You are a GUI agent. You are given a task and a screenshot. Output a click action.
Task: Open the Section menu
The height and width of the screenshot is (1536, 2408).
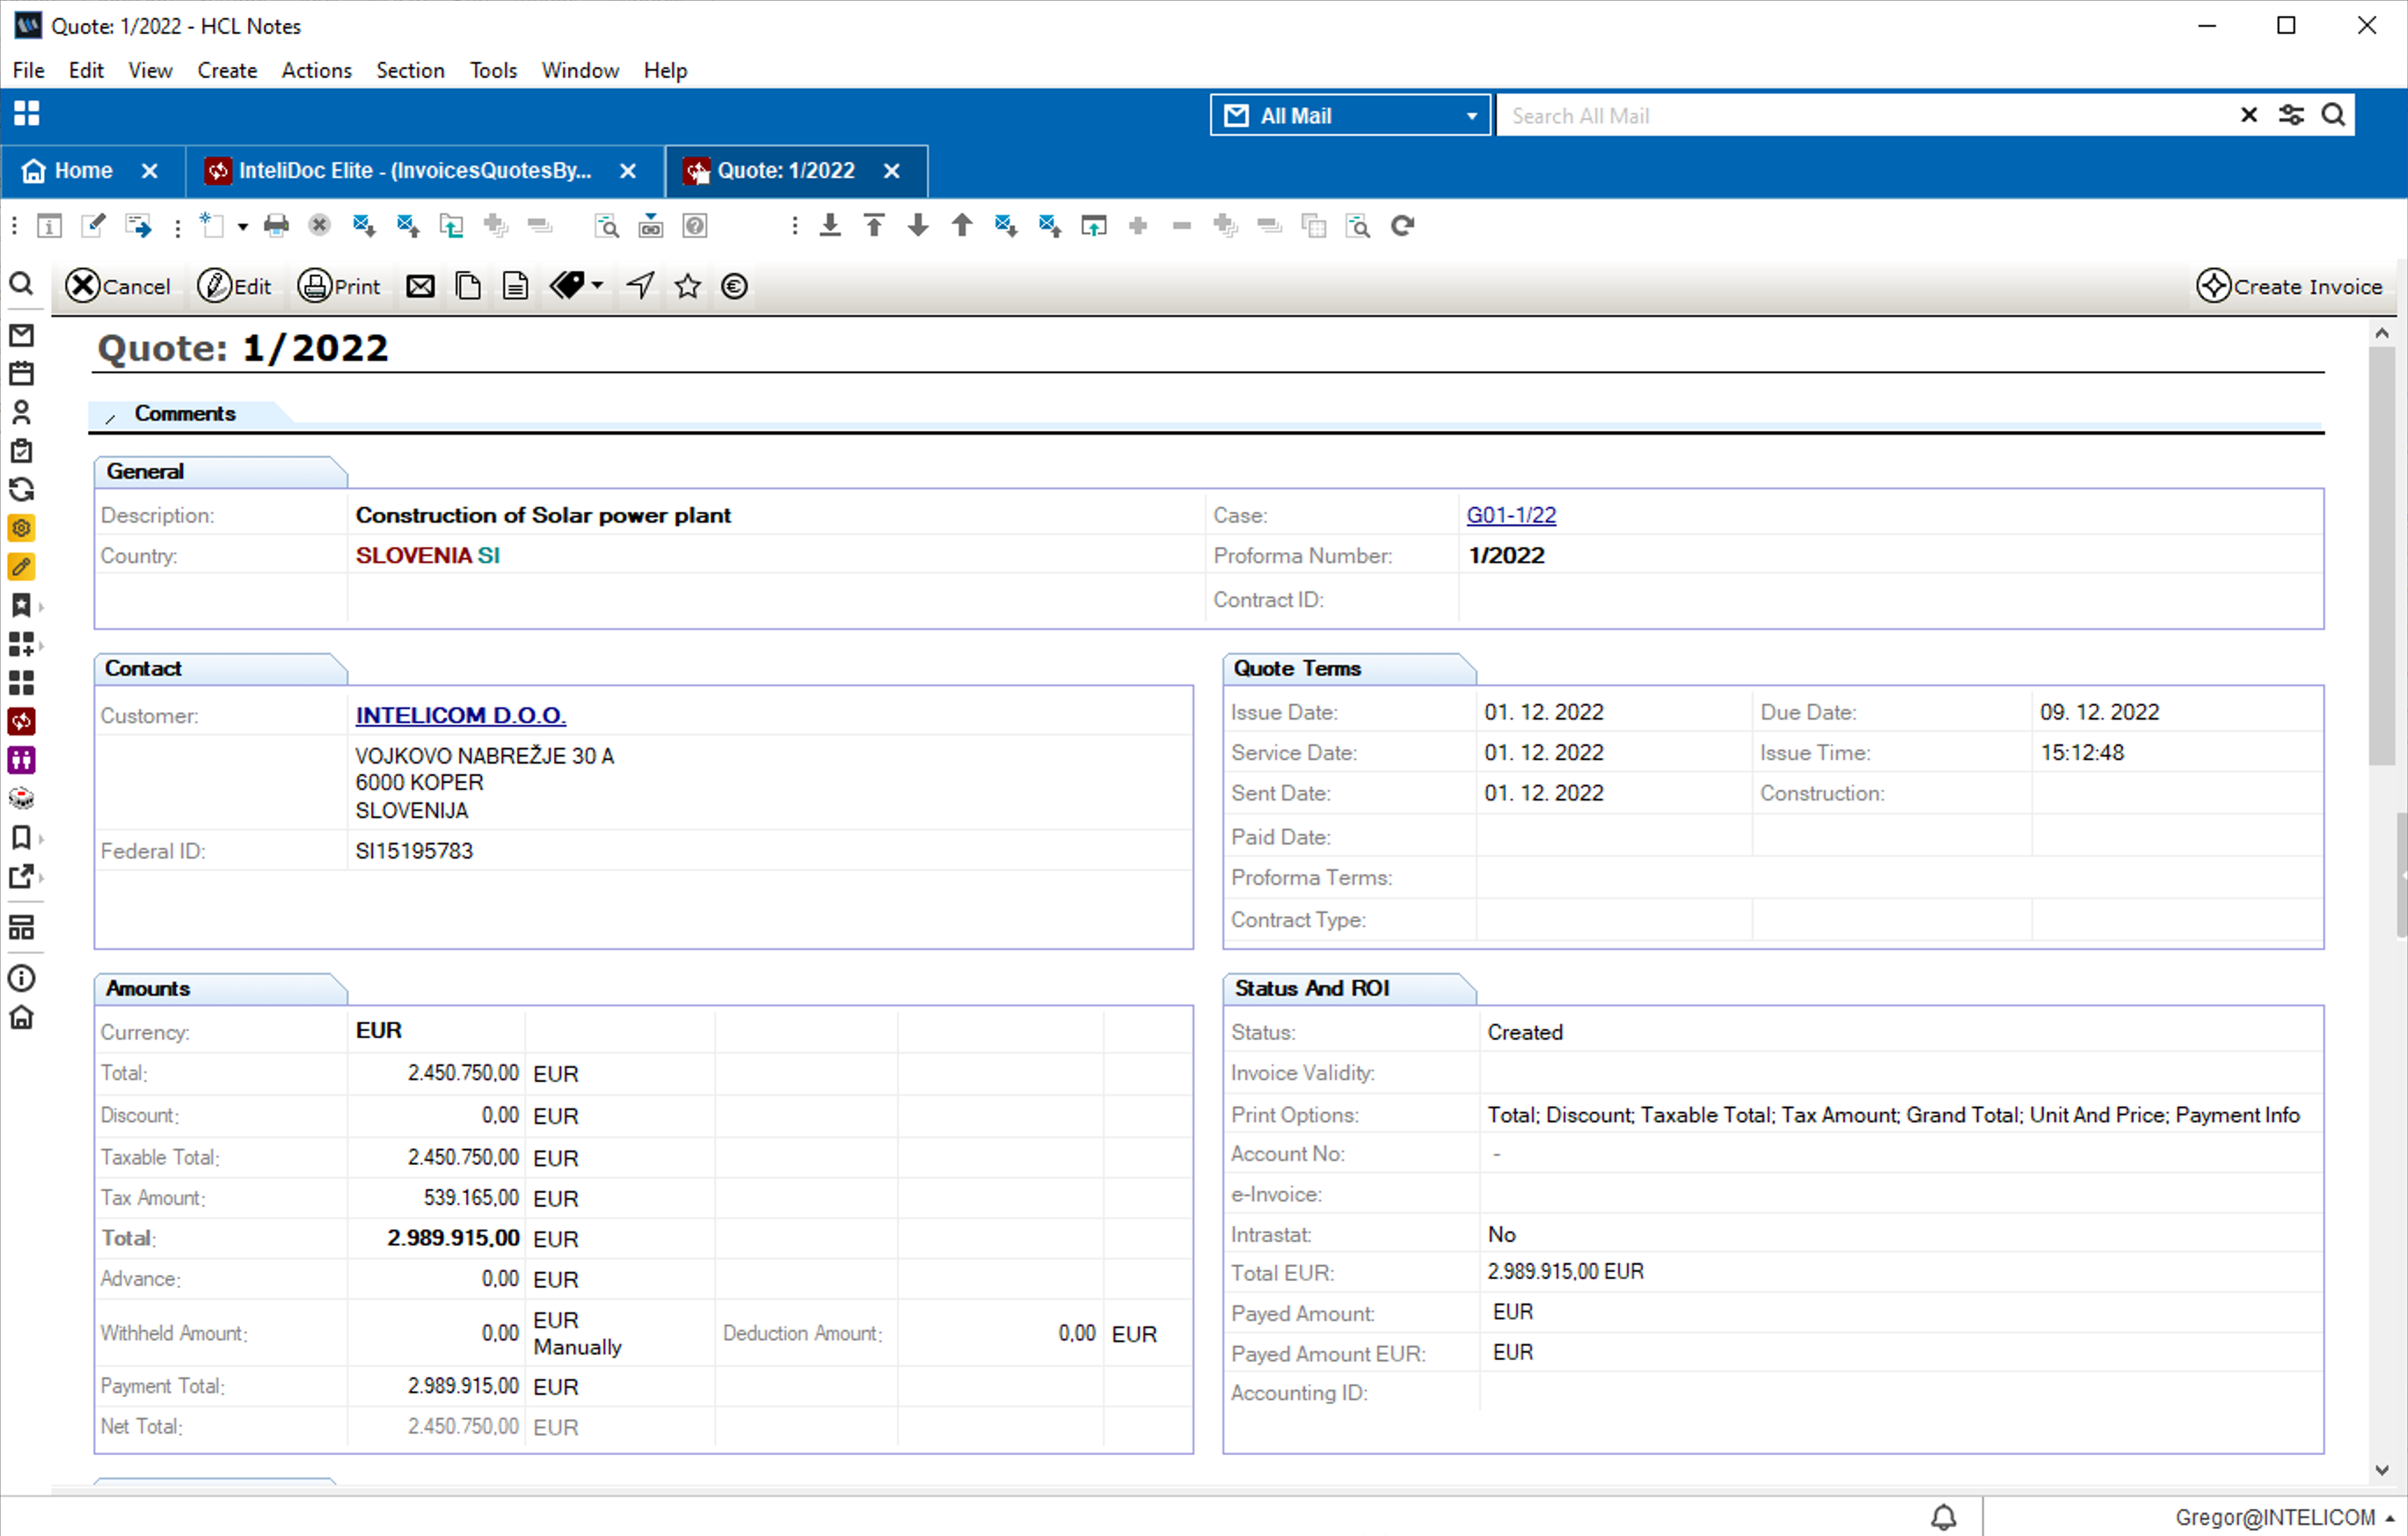[410, 70]
